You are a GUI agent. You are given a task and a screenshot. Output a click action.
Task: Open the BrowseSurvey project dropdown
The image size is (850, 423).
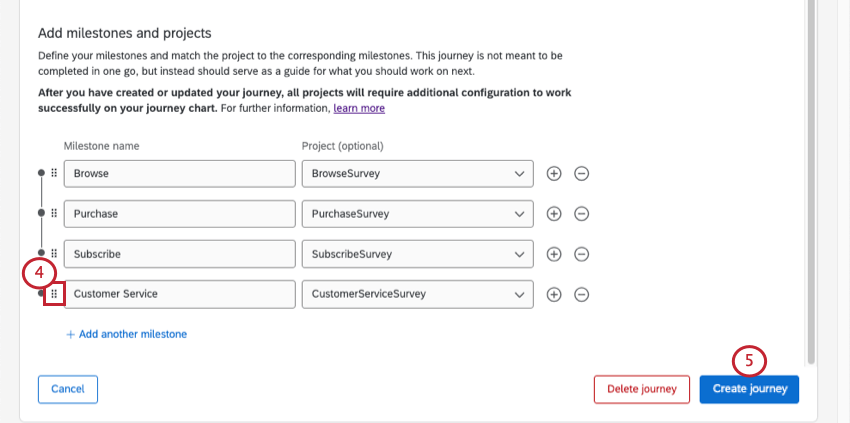[x=417, y=173]
